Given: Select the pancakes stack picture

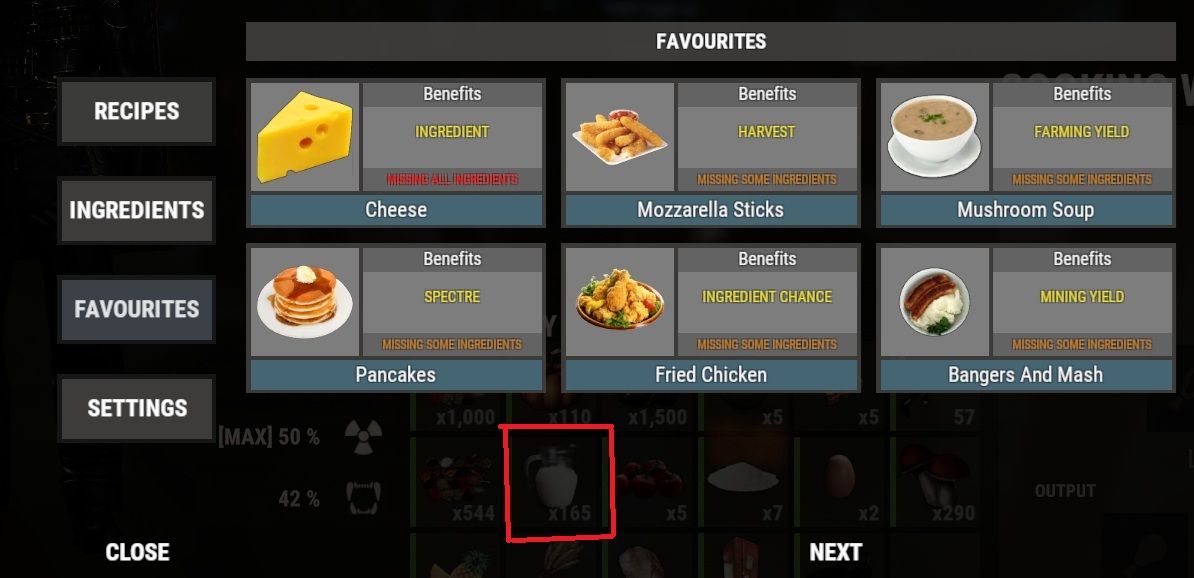Looking at the screenshot, I should coord(305,302).
